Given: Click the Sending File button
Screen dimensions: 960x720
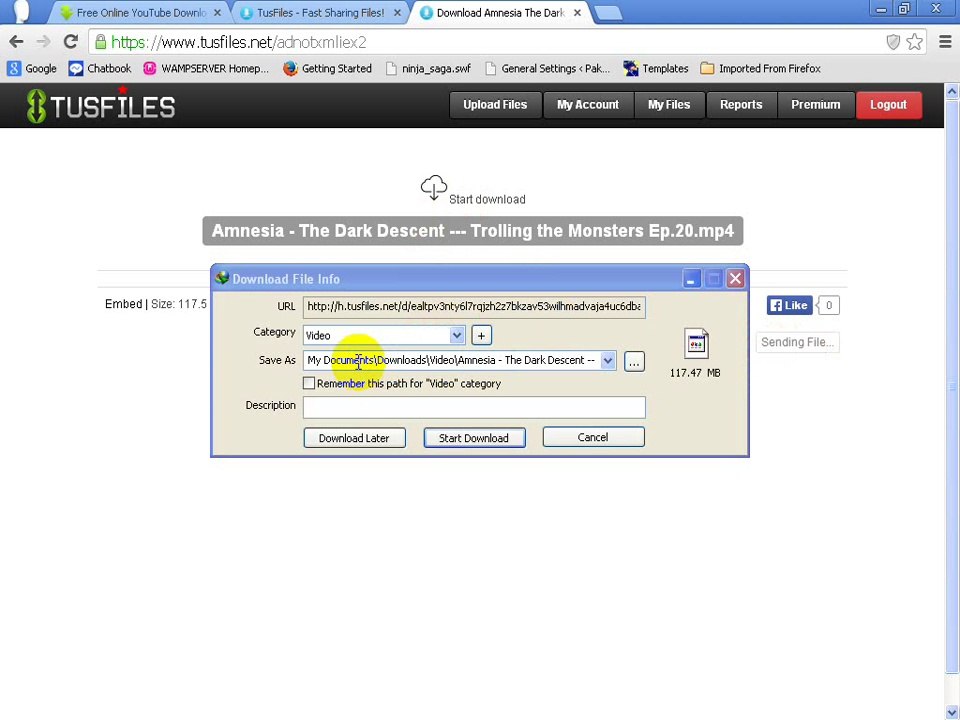Looking at the screenshot, I should click(x=798, y=342).
